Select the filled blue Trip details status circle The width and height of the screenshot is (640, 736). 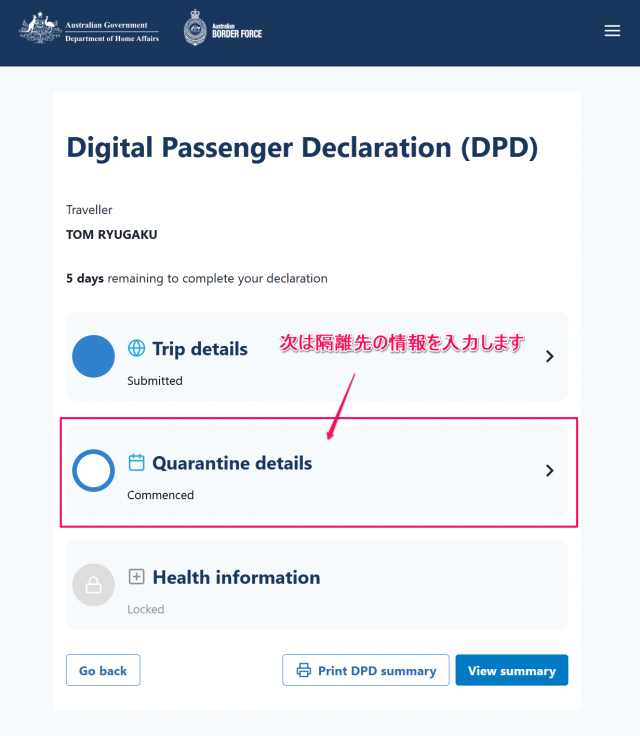point(93,356)
